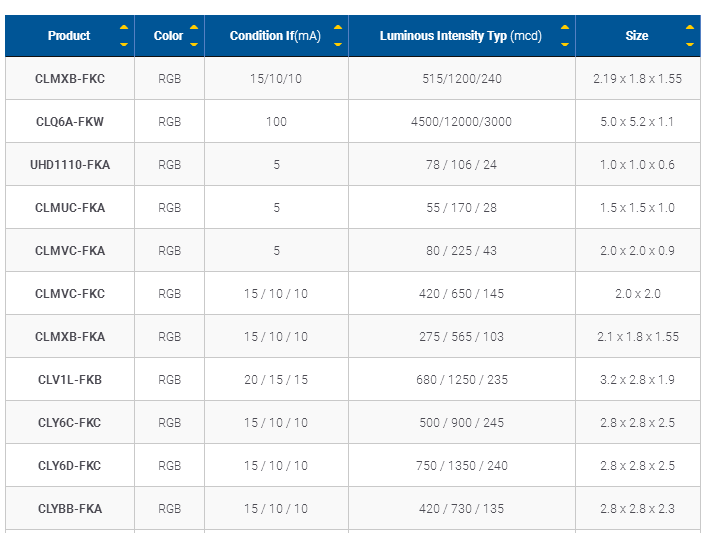Sort Color column ascending with up arrow
The width and height of the screenshot is (701, 533).
point(194,27)
